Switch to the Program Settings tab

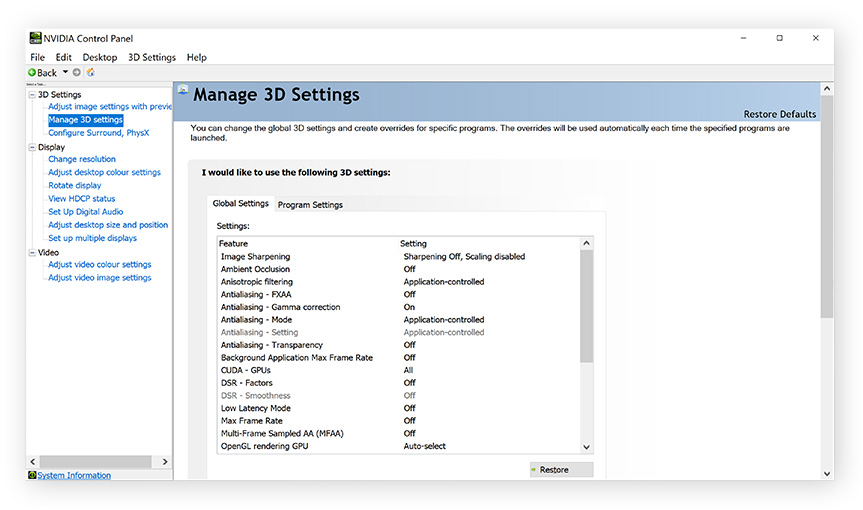[310, 205]
